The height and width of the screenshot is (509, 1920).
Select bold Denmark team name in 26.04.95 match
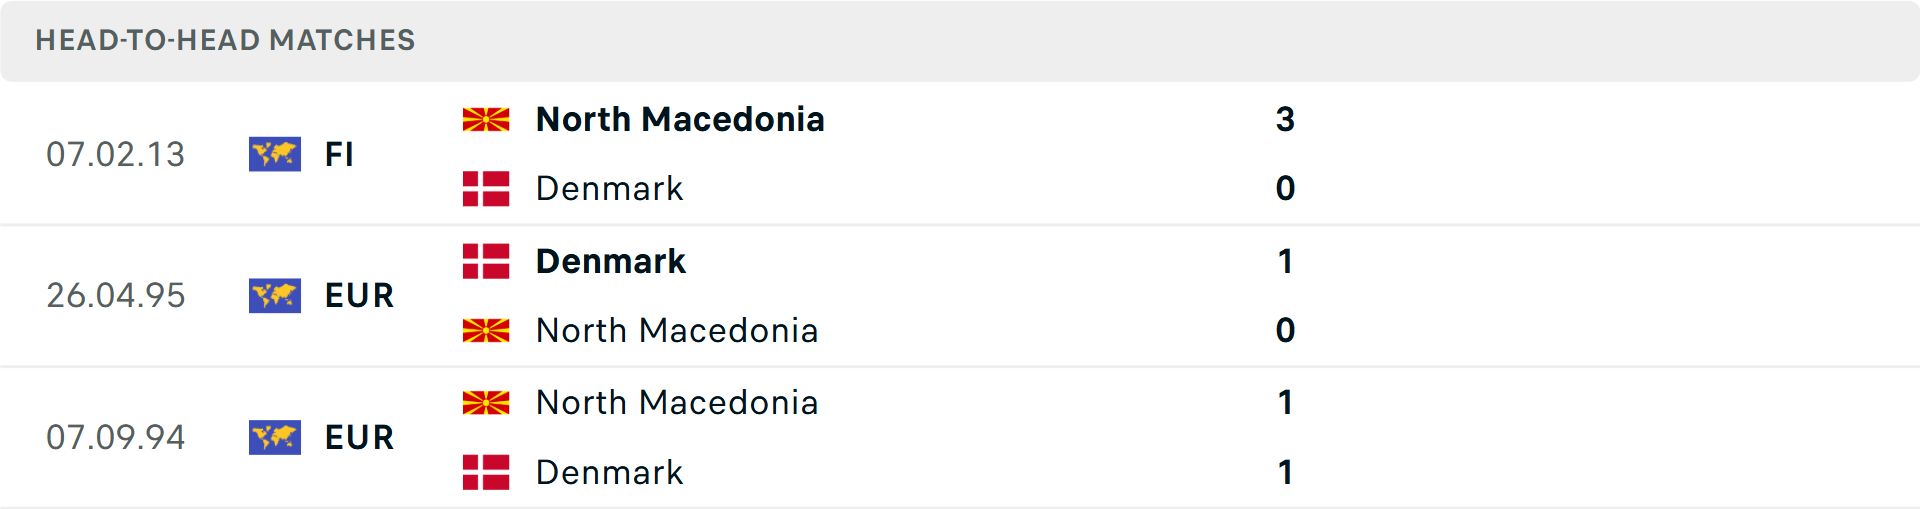pyautogui.click(x=610, y=262)
